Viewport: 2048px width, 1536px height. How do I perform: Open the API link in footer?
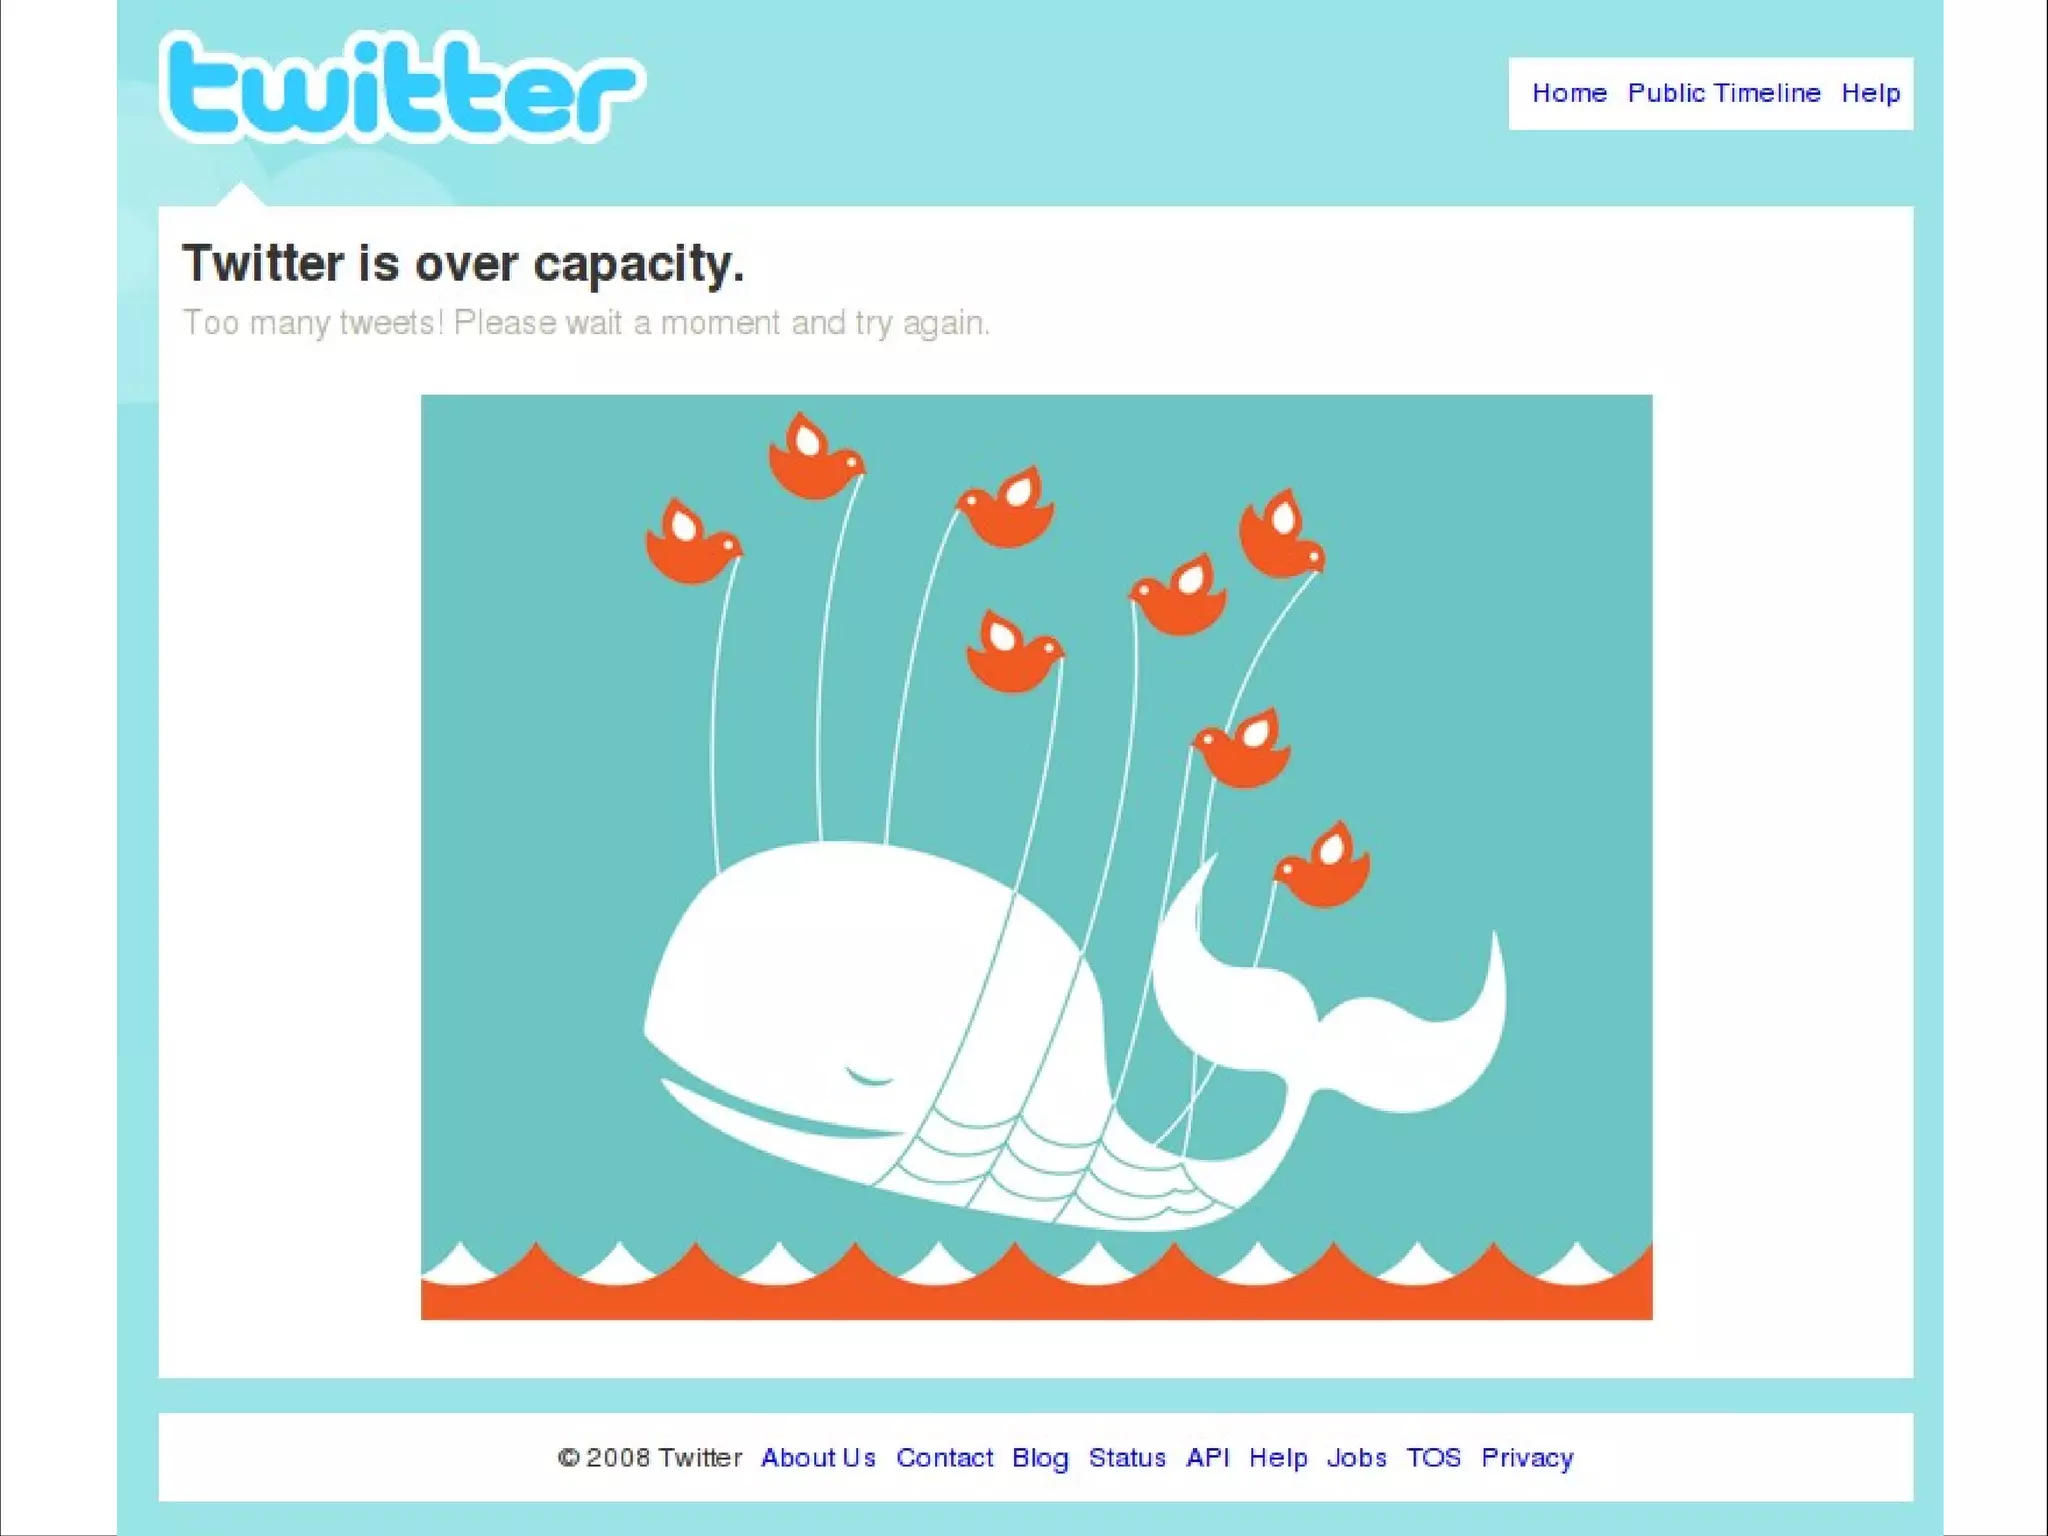1207,1457
